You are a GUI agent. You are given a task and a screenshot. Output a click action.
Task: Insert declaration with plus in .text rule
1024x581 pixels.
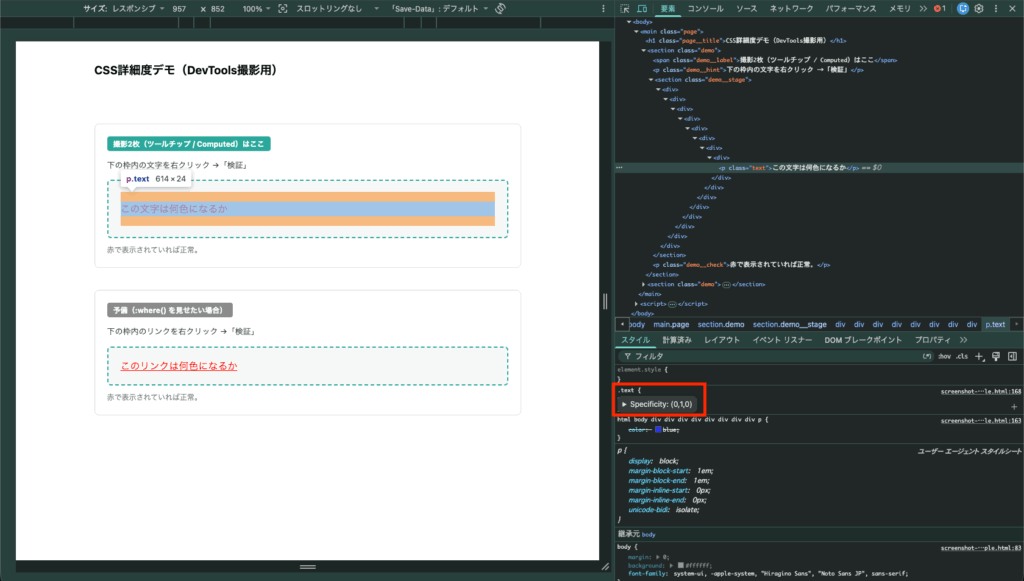click(x=1014, y=407)
